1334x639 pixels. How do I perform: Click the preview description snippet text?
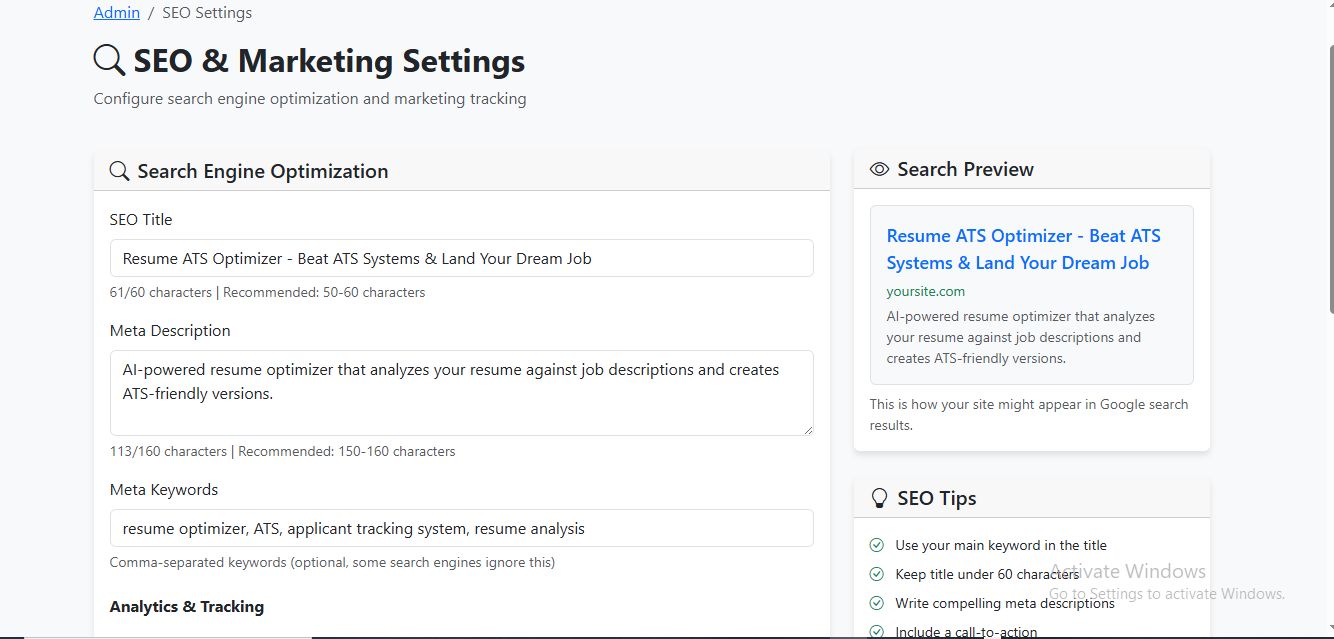pyautogui.click(x=1020, y=337)
